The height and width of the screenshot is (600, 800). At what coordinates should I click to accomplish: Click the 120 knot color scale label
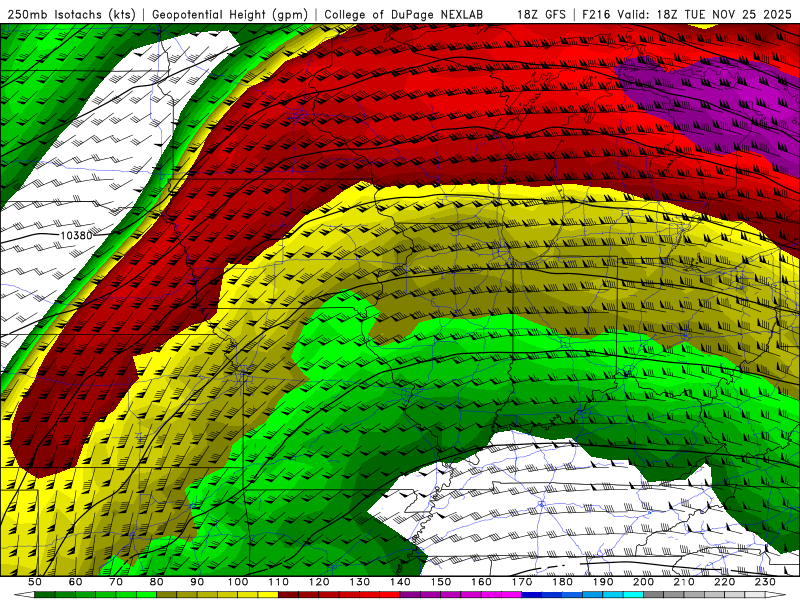point(319,582)
